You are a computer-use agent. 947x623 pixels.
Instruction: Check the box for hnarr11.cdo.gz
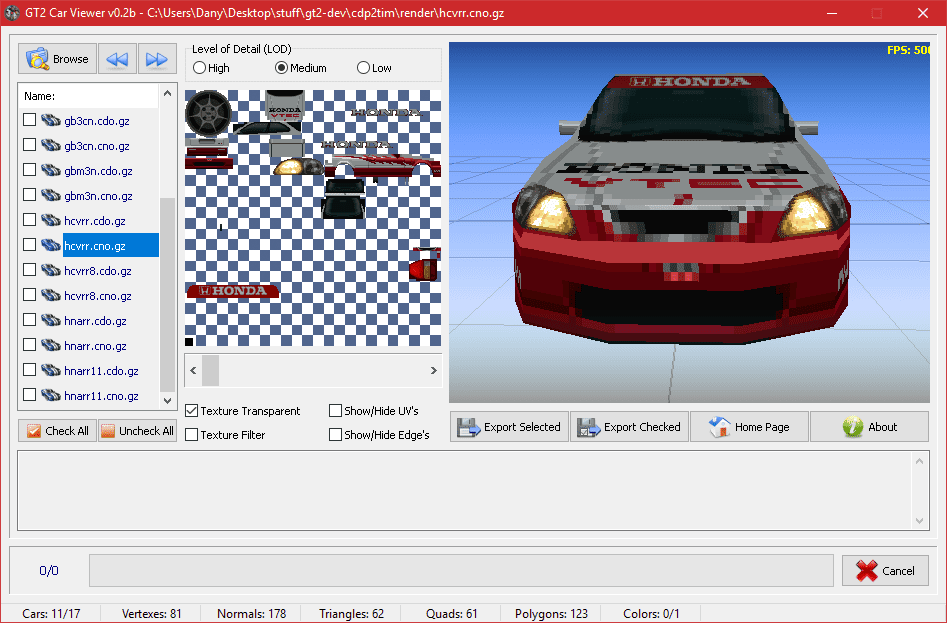(29, 370)
